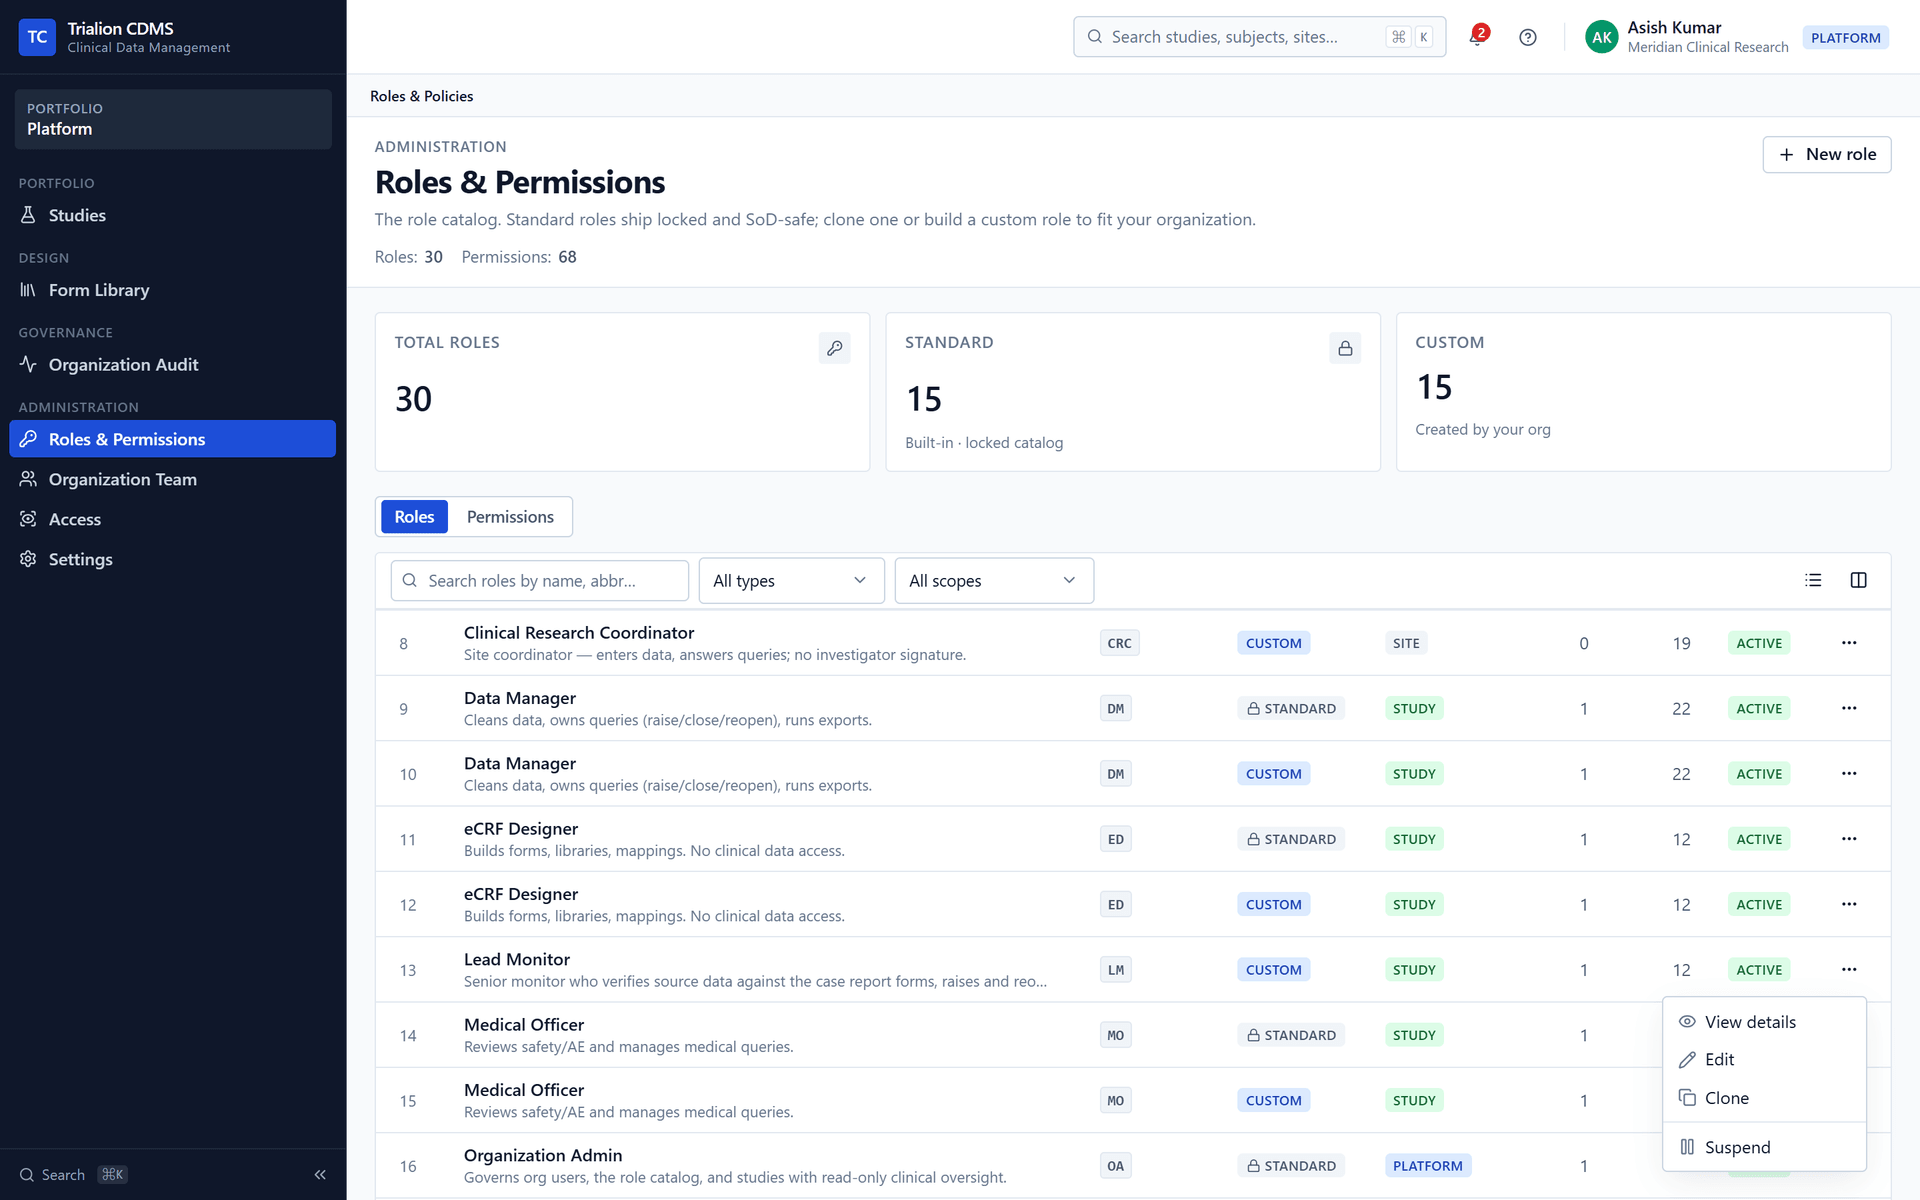Image resolution: width=1920 pixels, height=1200 pixels.
Task: Open Organization Team in the sidebar
Action: pyautogui.click(x=172, y=479)
